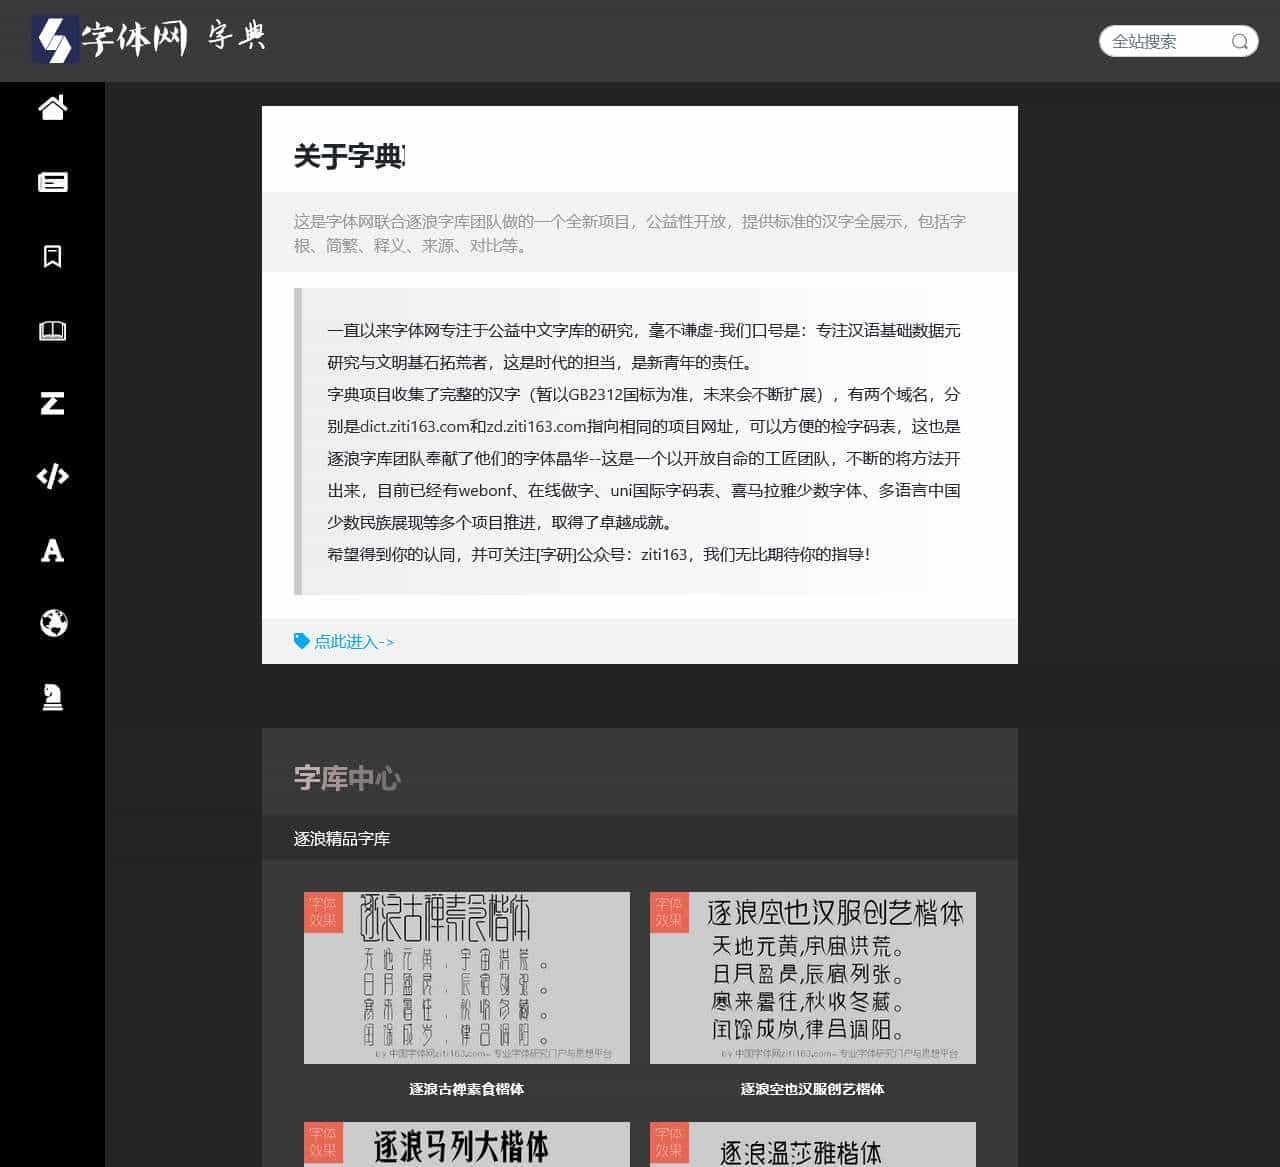Image resolution: width=1280 pixels, height=1167 pixels.
Task: Open the dictionary book icon in sidebar
Action: pyautogui.click(x=52, y=330)
